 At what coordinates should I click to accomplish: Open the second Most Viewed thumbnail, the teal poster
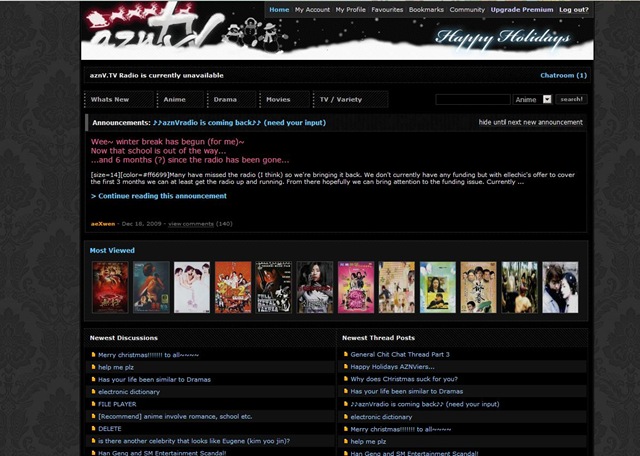click(151, 287)
